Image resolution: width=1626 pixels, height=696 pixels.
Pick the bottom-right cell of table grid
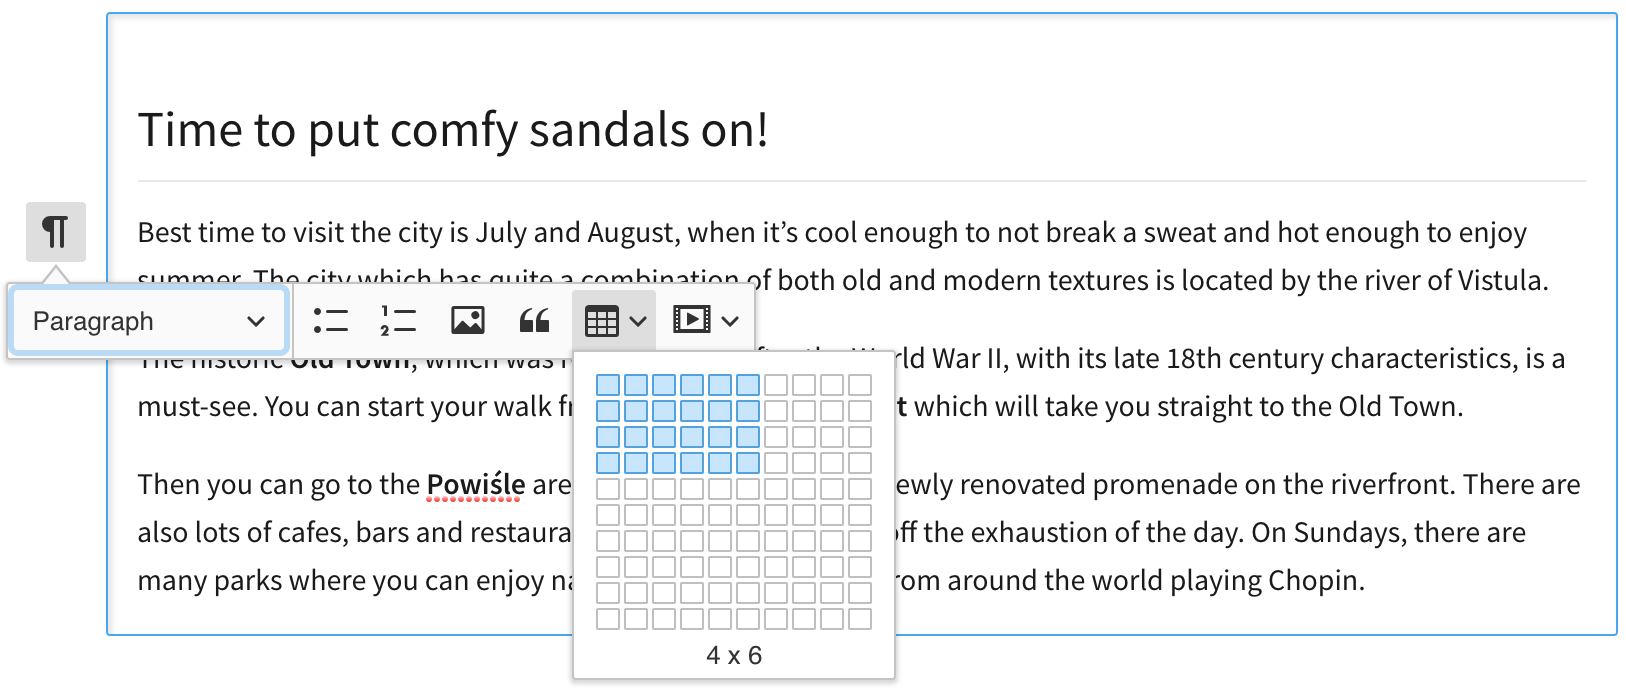[860, 619]
